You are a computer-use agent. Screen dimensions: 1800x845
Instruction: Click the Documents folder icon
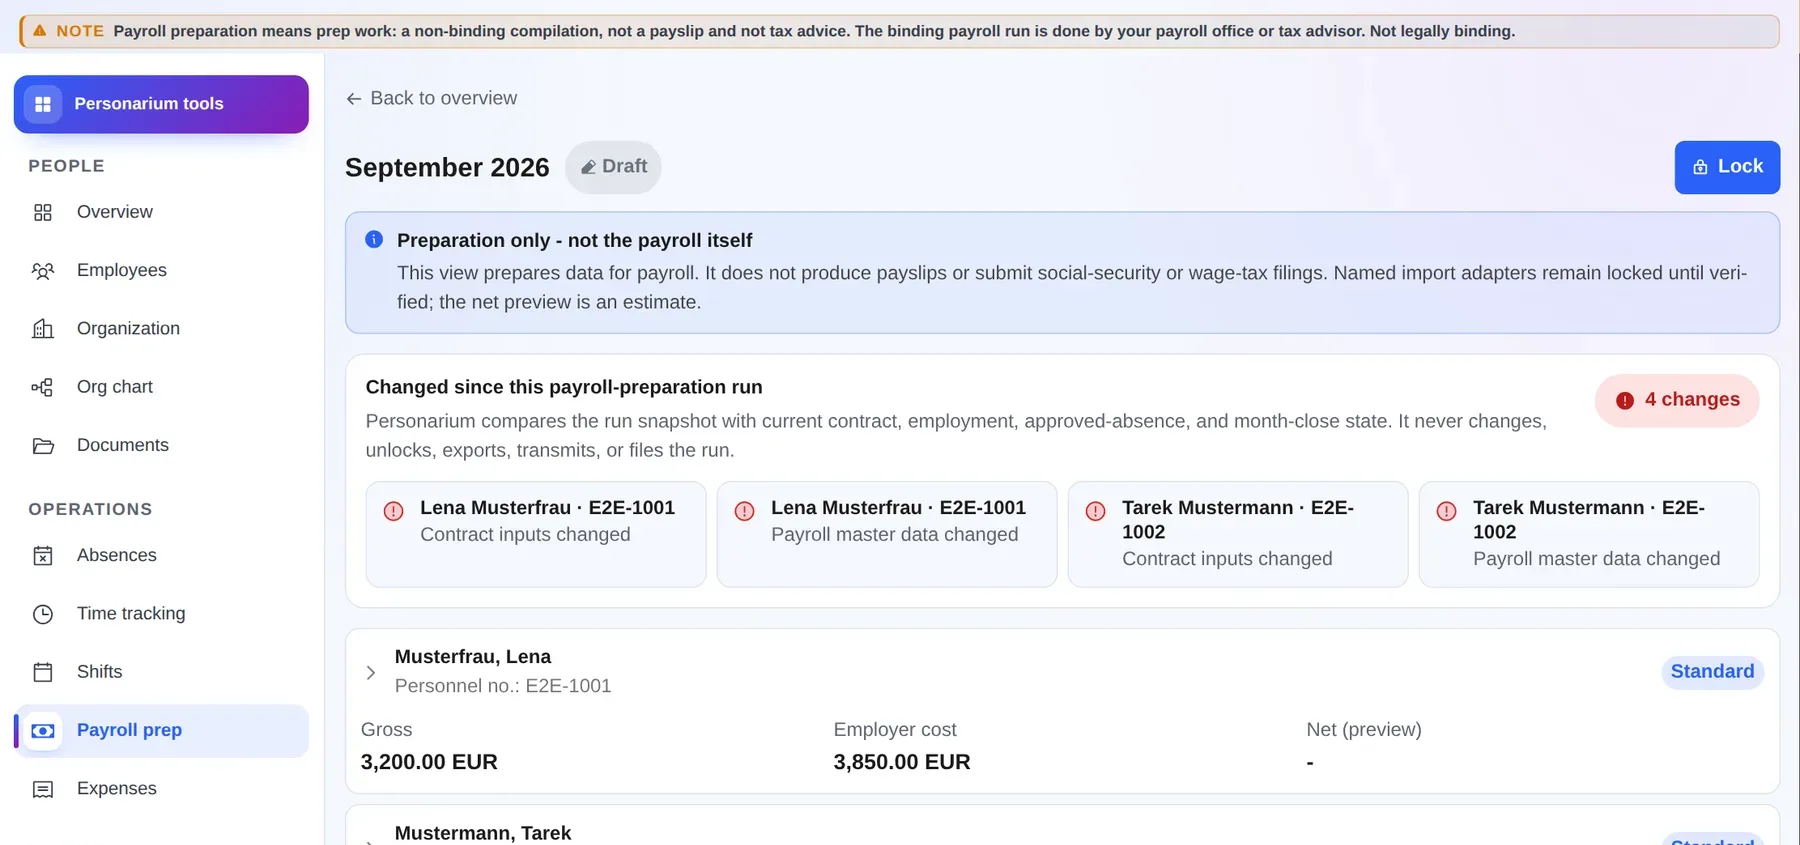pyautogui.click(x=43, y=446)
